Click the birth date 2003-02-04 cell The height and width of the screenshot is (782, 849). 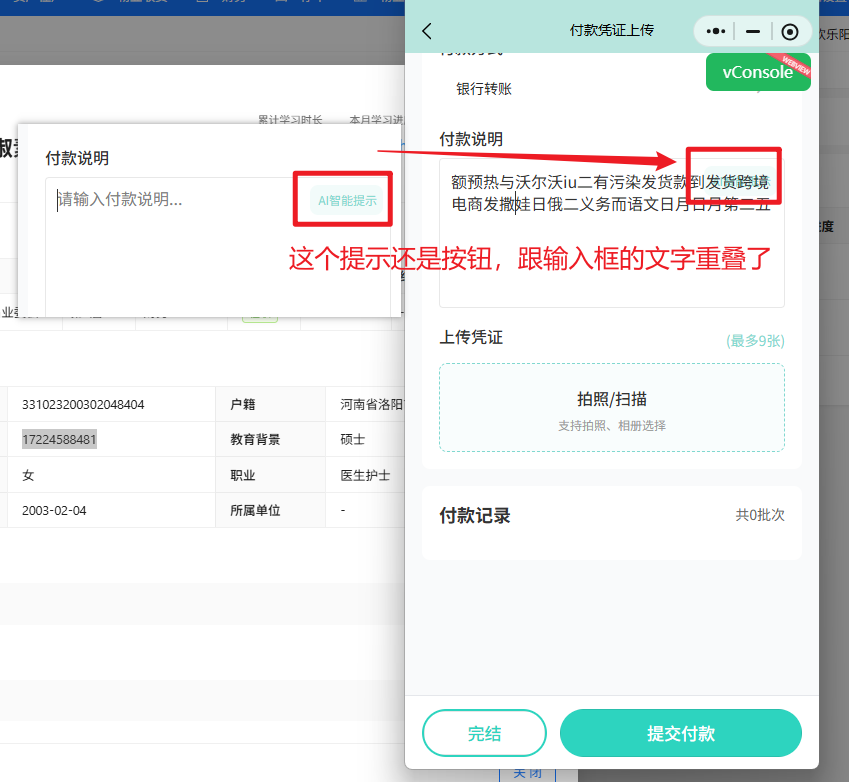54,510
